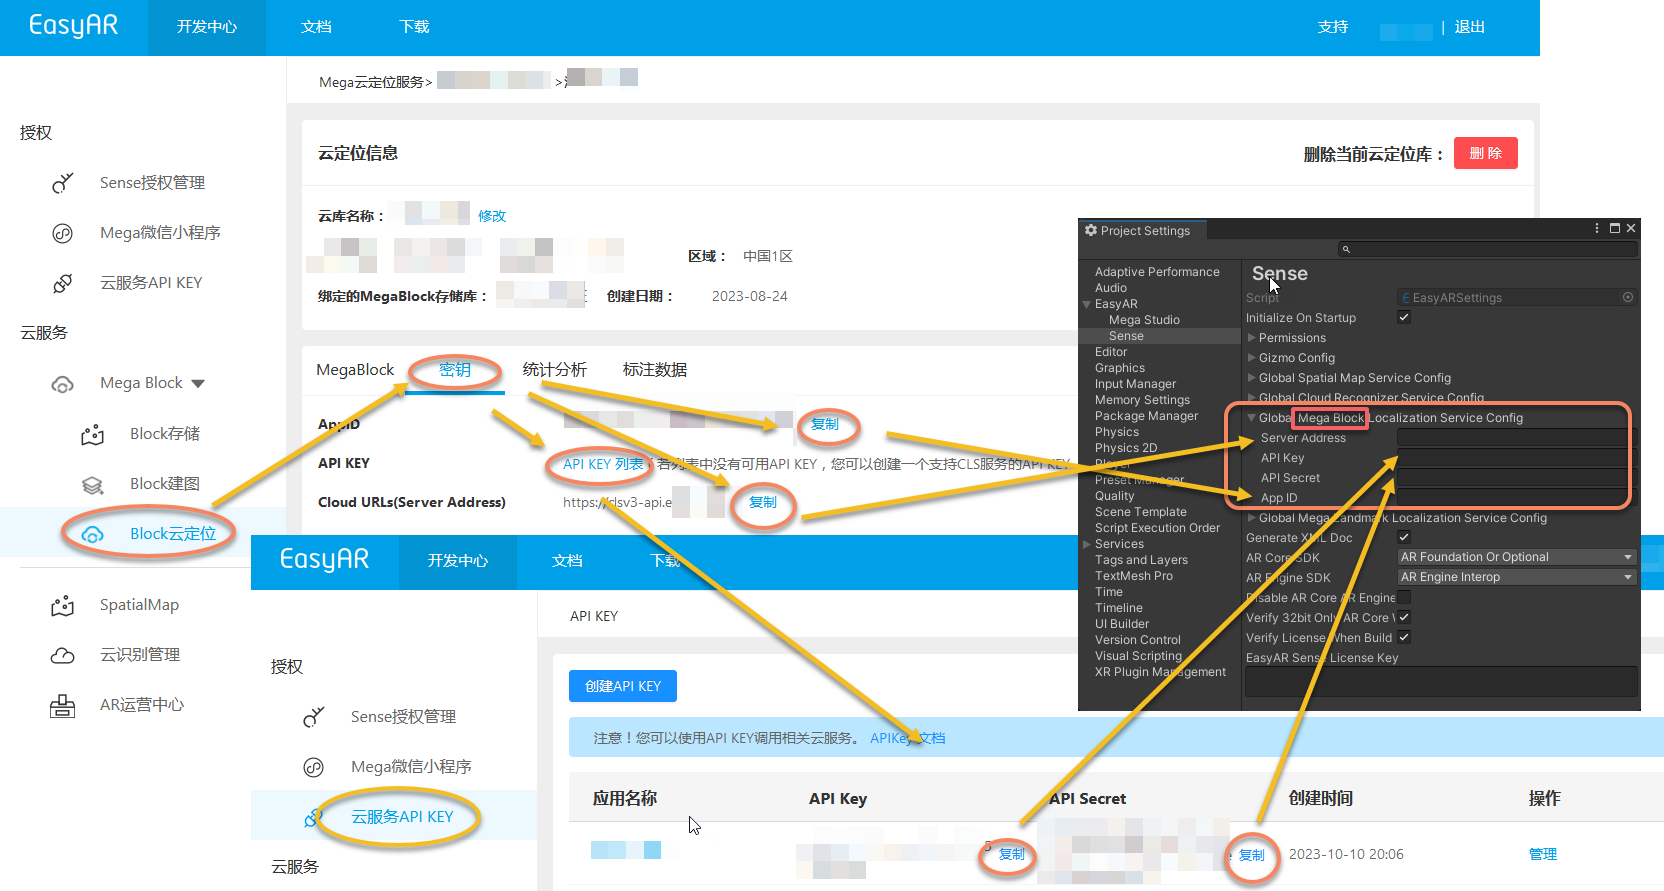Click the object picker circle next to EasyARSettings

point(1628,297)
